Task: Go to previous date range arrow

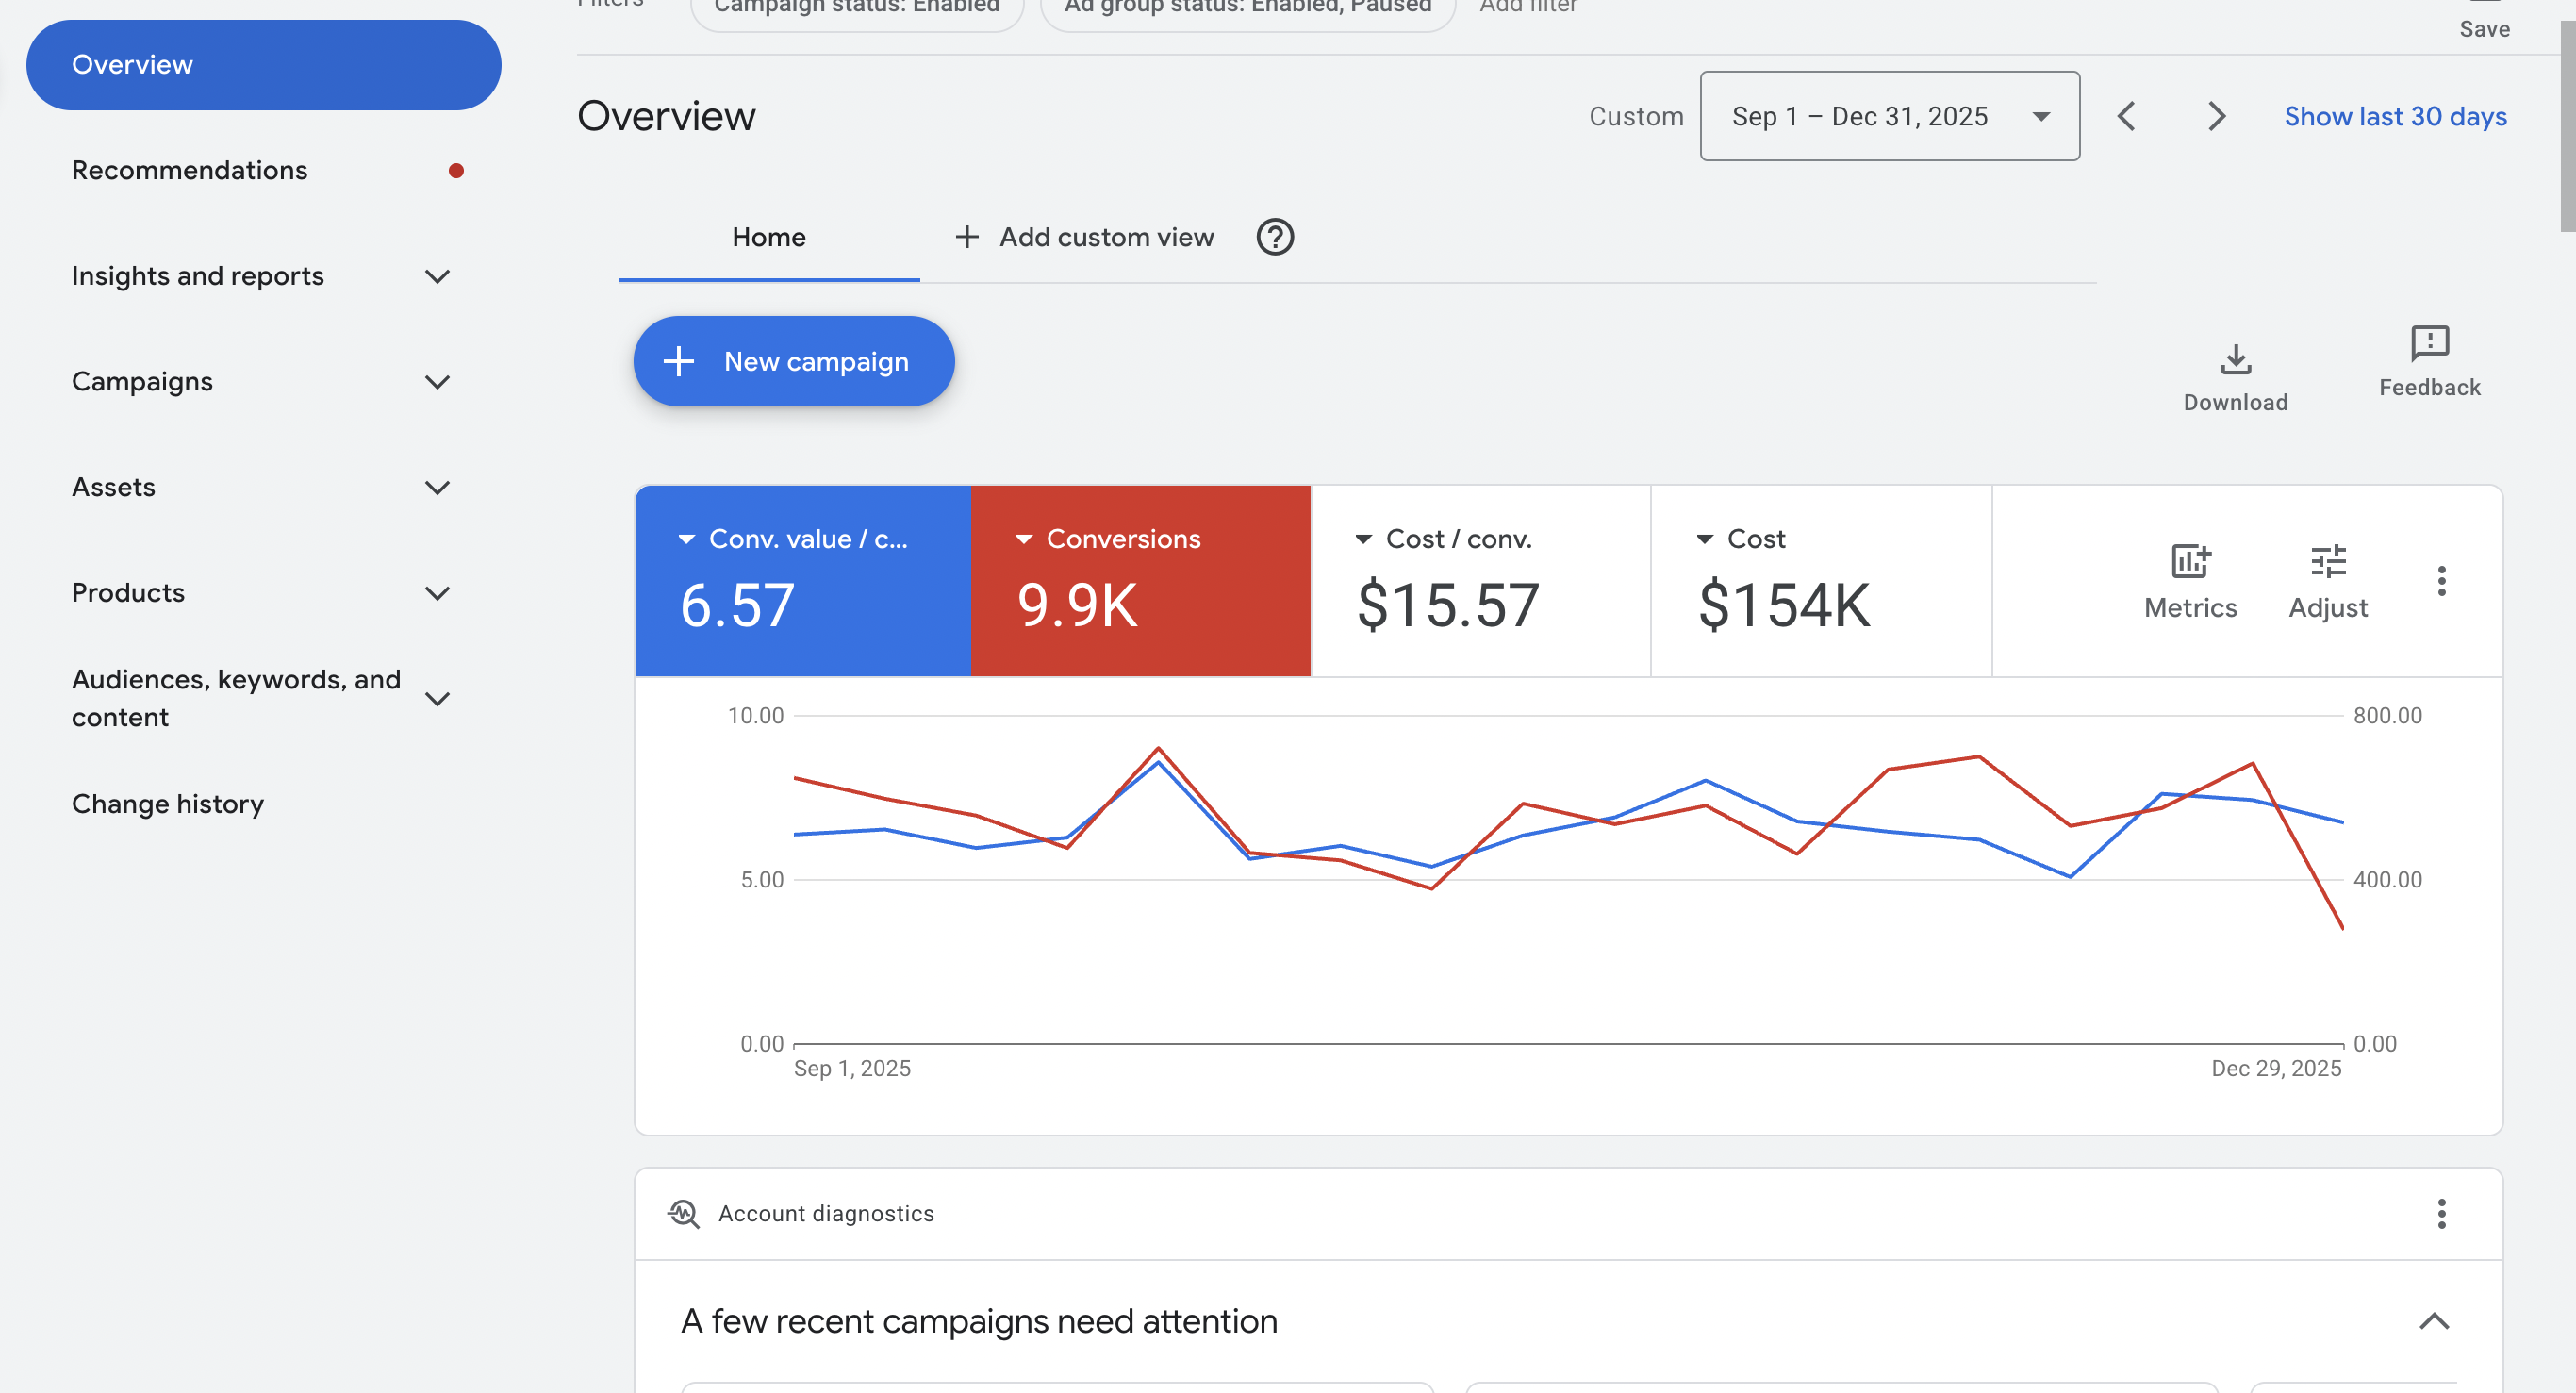Action: point(2126,116)
